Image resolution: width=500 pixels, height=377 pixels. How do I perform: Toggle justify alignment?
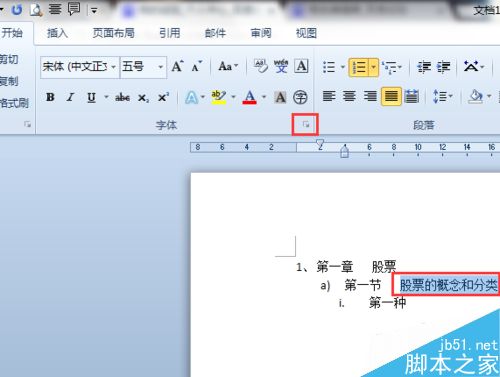pyautogui.click(x=391, y=96)
